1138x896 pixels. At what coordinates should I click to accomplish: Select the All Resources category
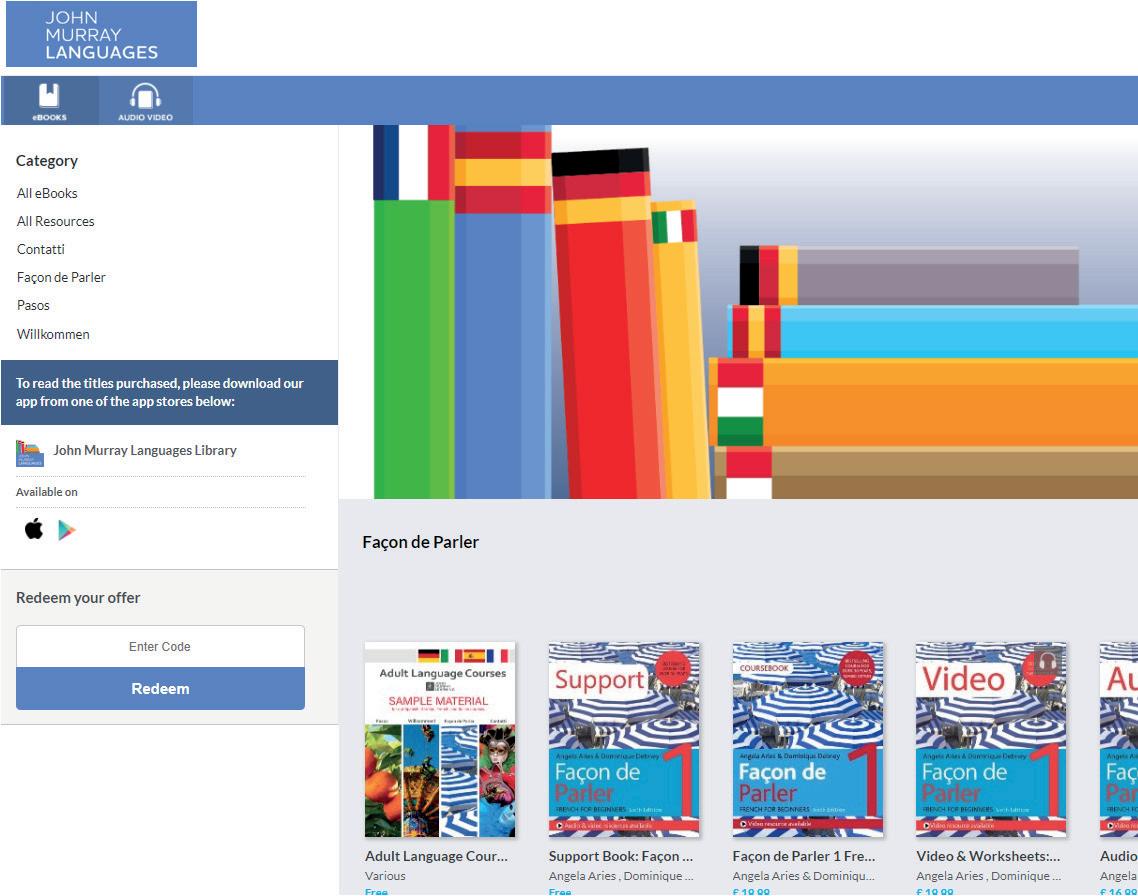pos(56,221)
